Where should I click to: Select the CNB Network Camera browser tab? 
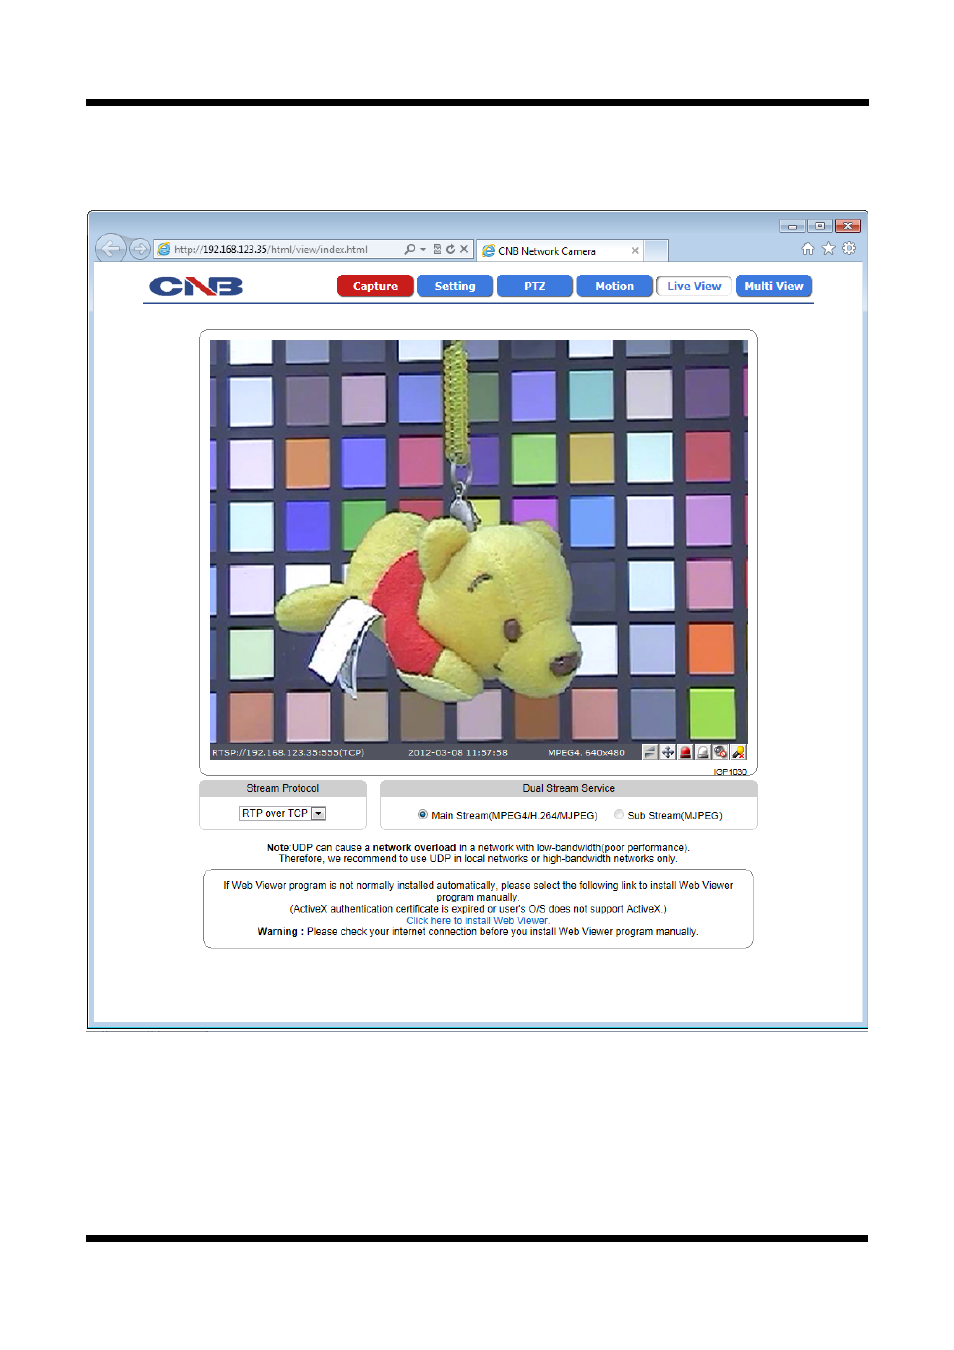click(x=559, y=251)
